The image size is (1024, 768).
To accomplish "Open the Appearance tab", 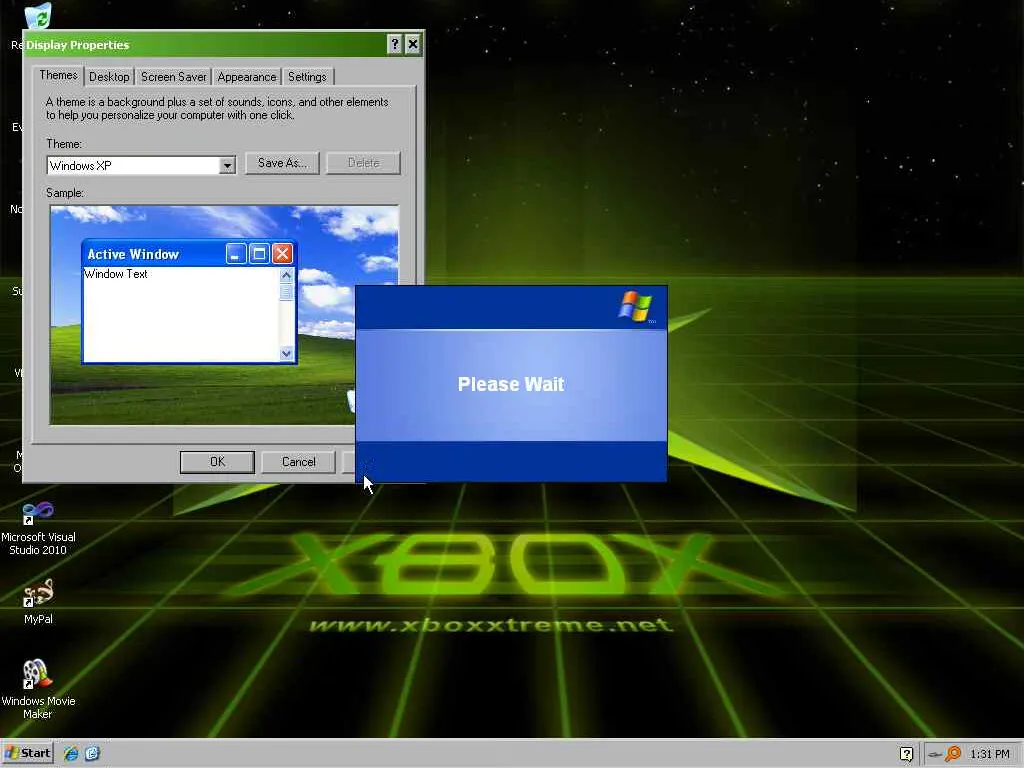I will [x=247, y=77].
